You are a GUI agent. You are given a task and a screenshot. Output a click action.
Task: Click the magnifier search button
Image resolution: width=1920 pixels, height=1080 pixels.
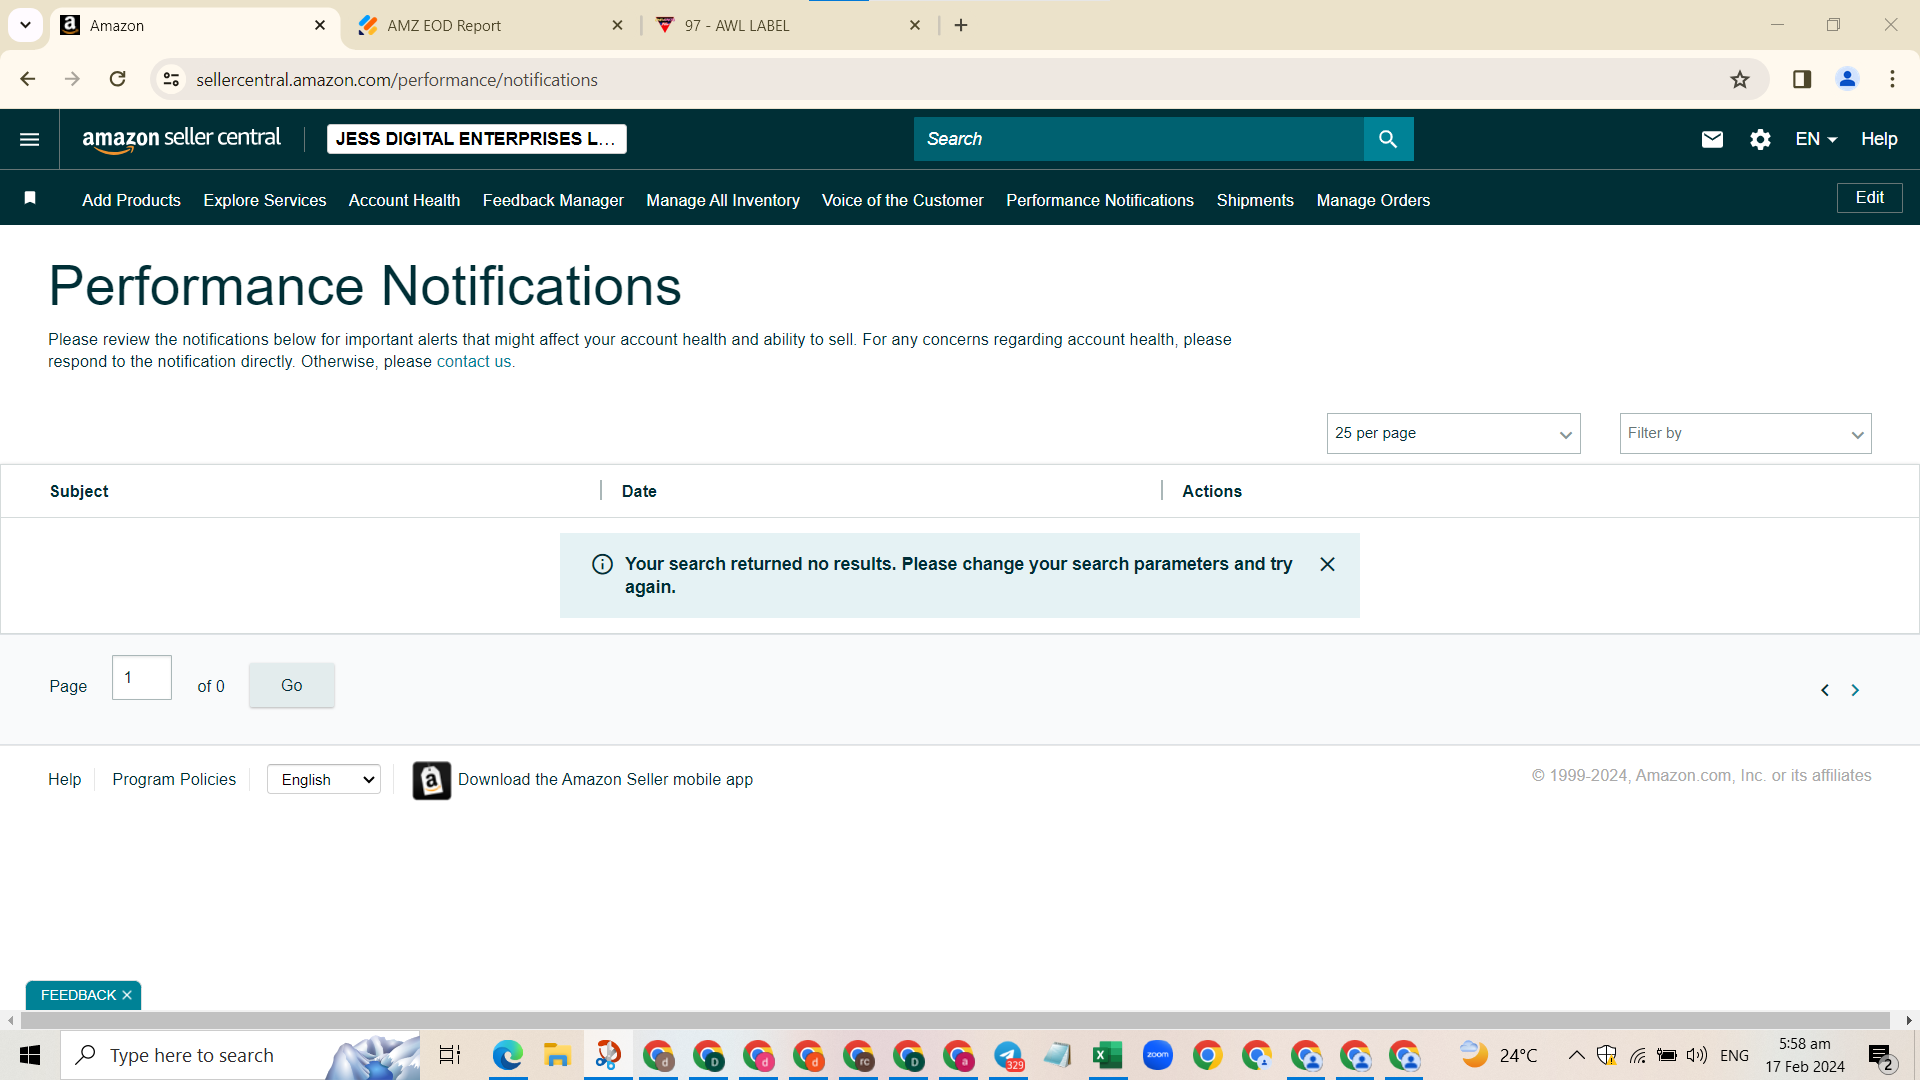(x=1388, y=139)
